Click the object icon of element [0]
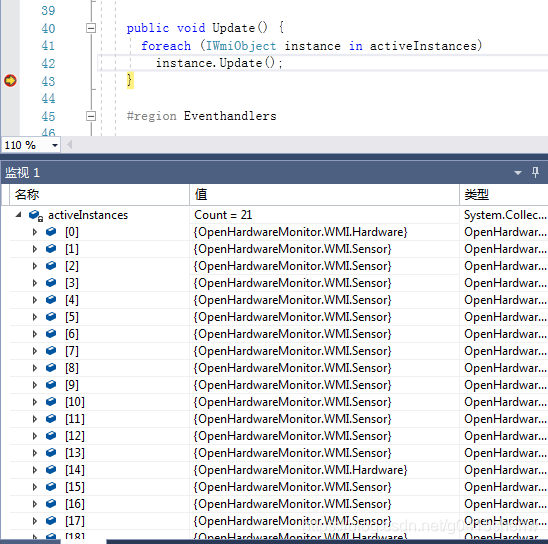The width and height of the screenshot is (548, 544). [51, 231]
